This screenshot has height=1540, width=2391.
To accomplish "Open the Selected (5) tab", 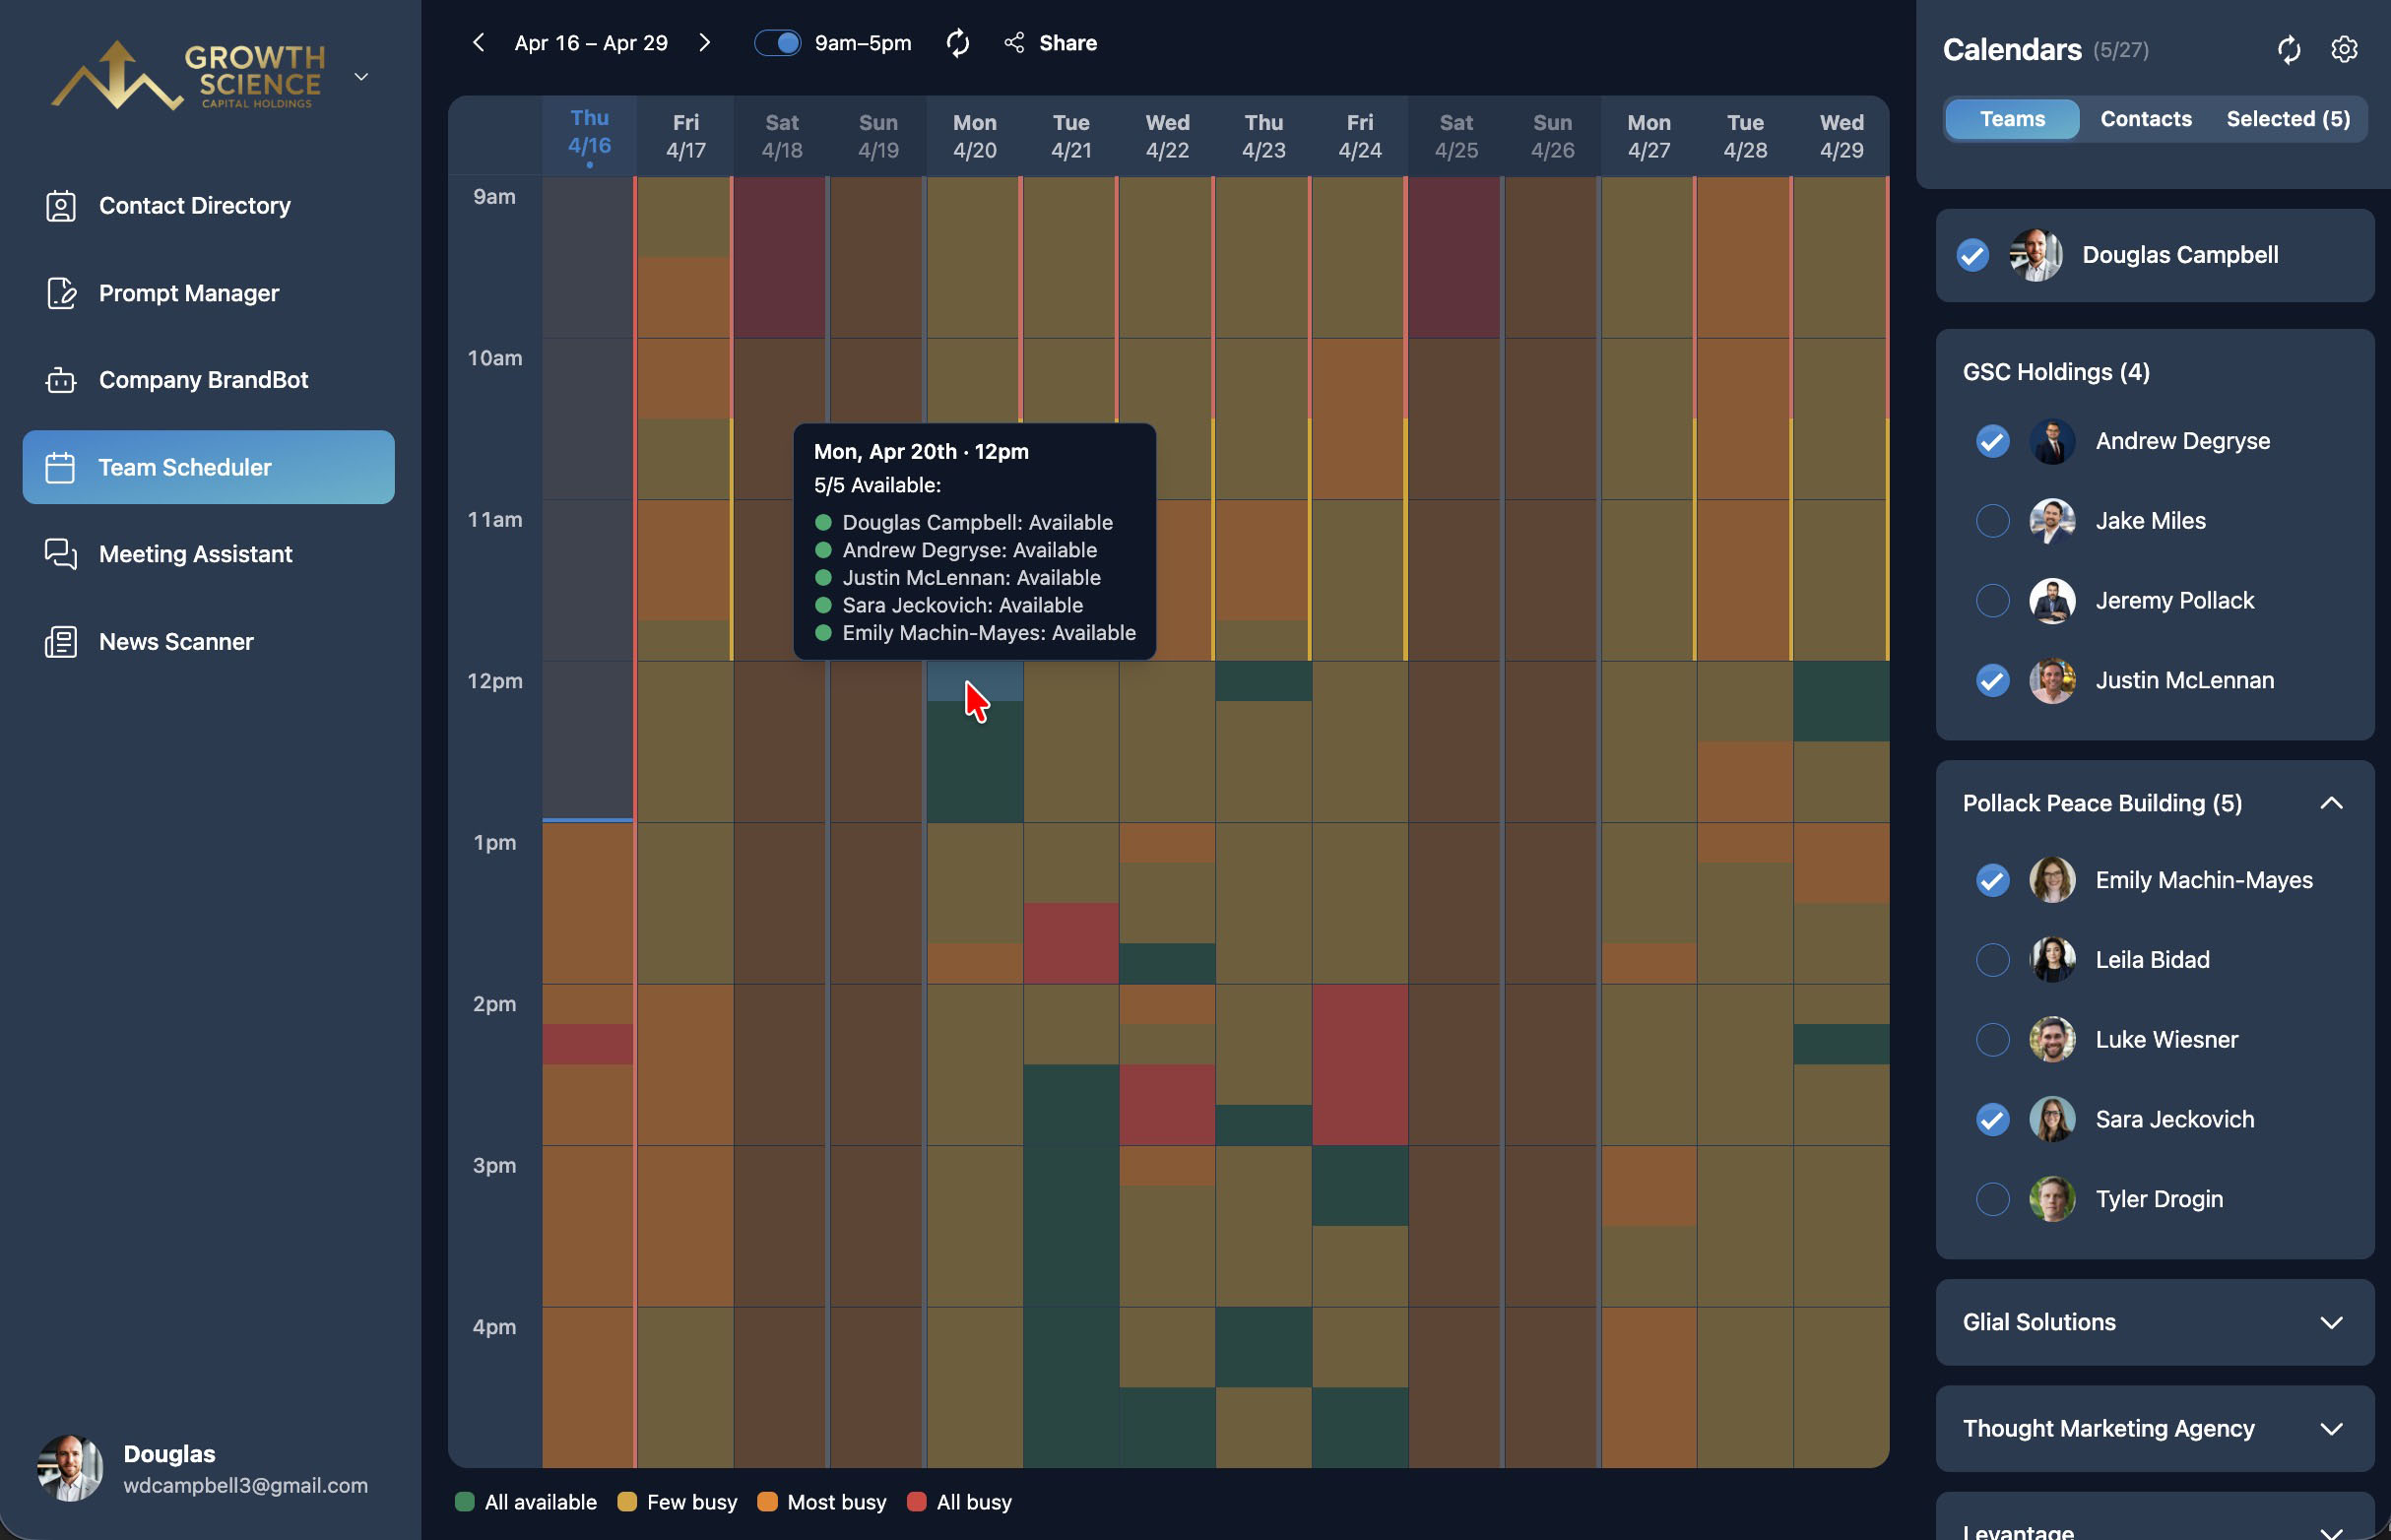I will pos(2287,119).
